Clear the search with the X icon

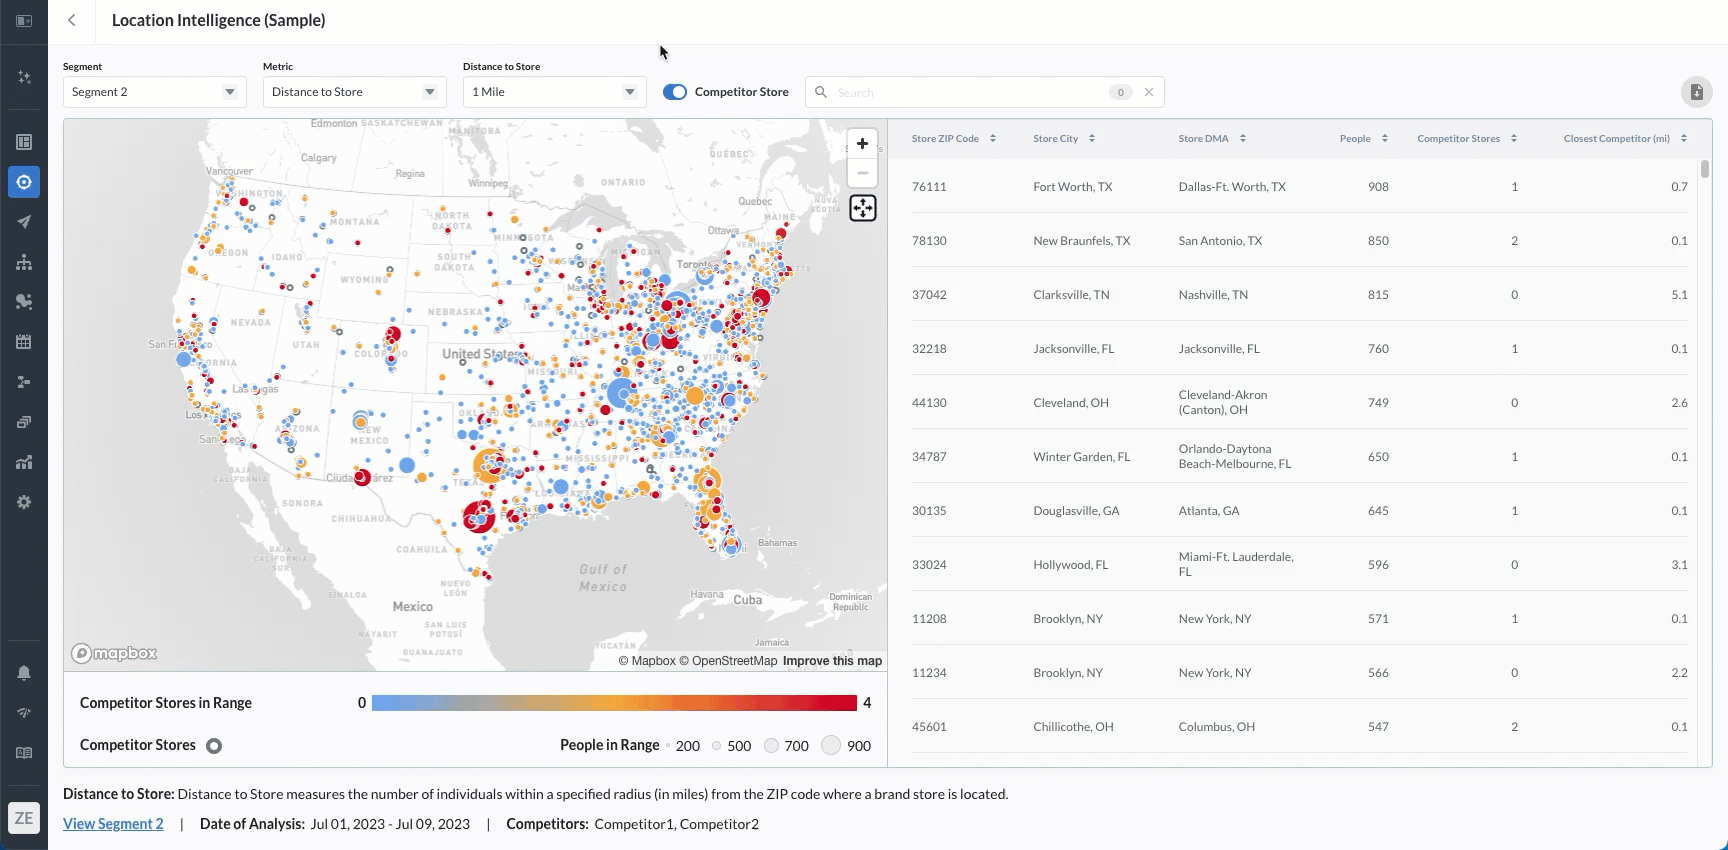[1149, 92]
